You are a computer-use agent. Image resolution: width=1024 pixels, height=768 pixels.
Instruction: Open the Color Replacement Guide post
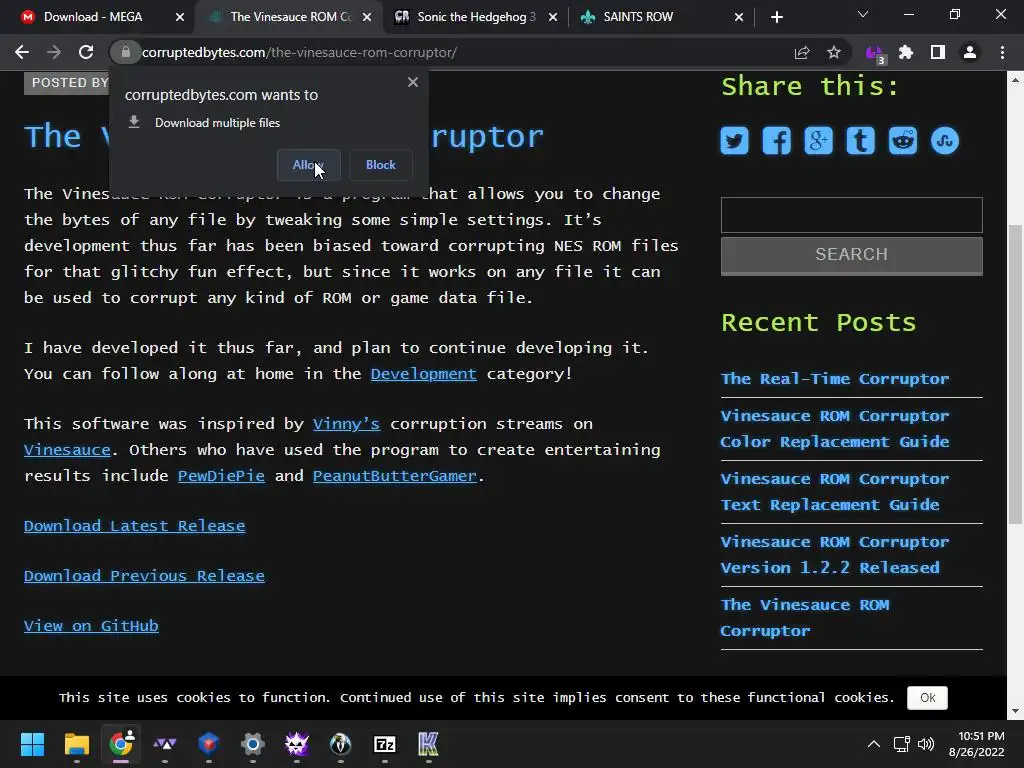835,429
